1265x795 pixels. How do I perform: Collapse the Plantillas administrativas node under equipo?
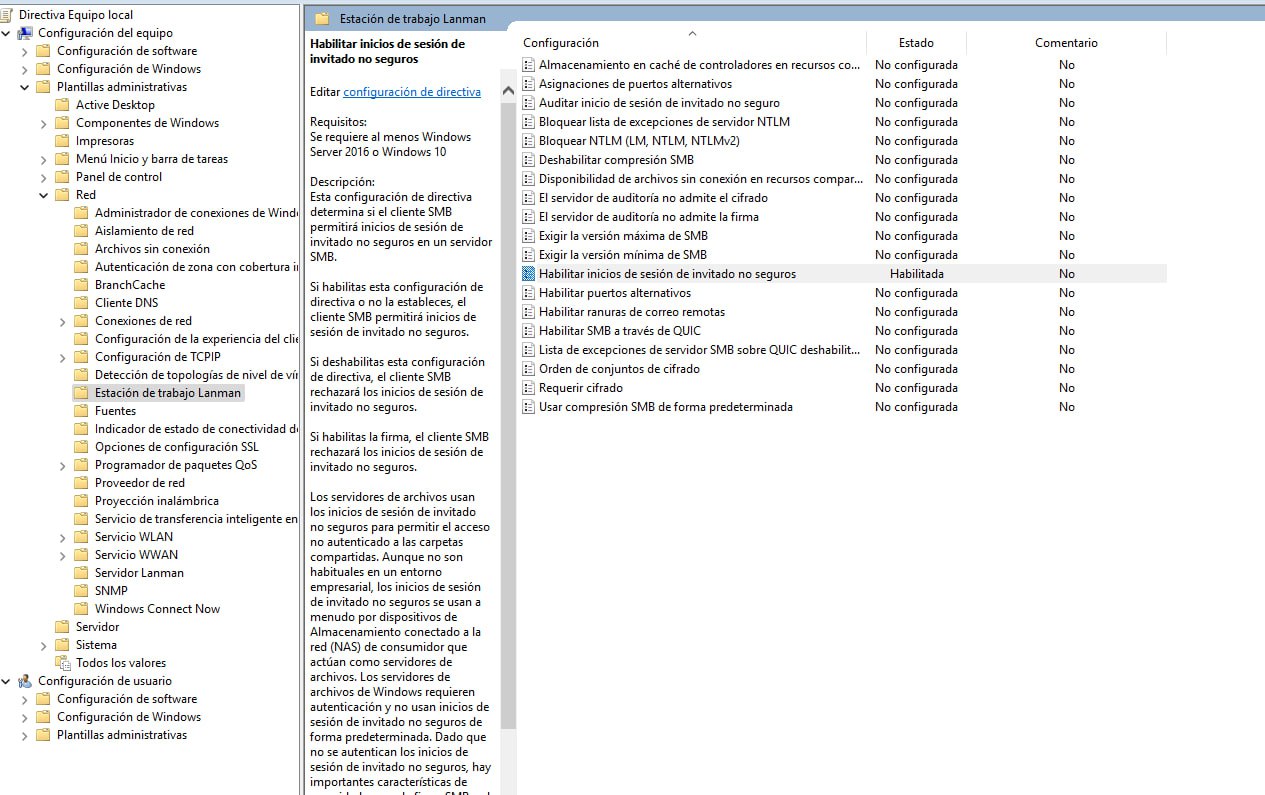25,87
